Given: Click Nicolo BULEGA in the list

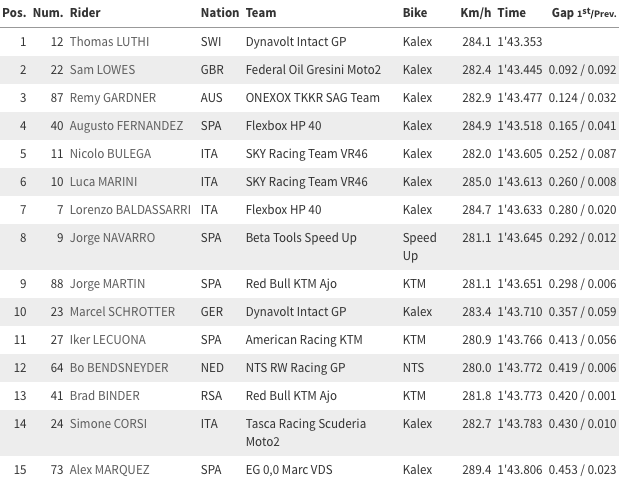Looking at the screenshot, I should pyautogui.click(x=111, y=154).
